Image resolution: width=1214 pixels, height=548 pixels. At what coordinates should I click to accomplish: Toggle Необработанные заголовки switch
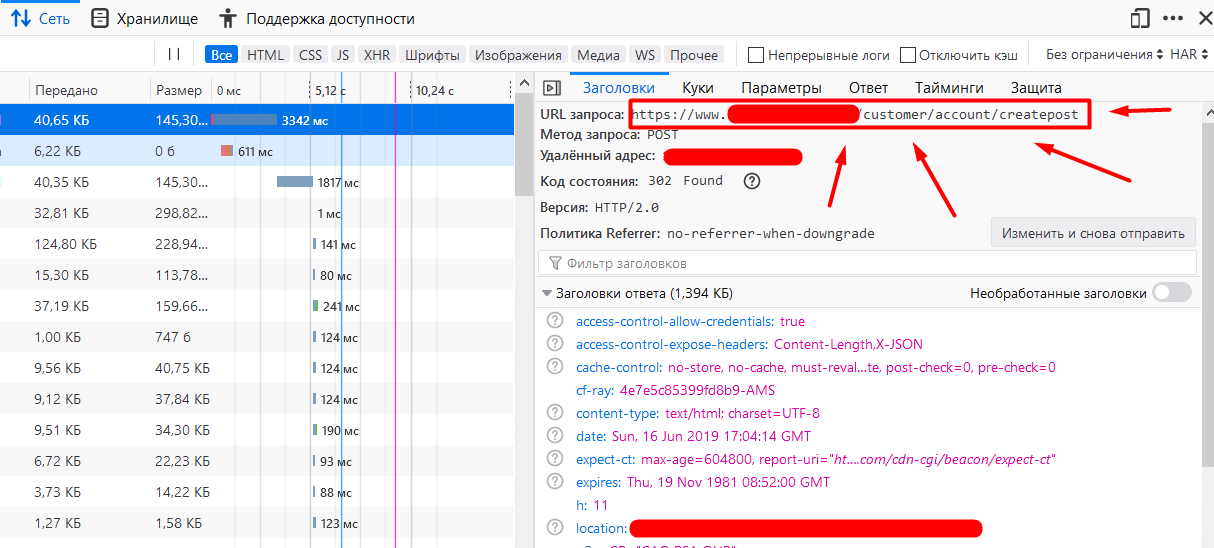pyautogui.click(x=1172, y=293)
